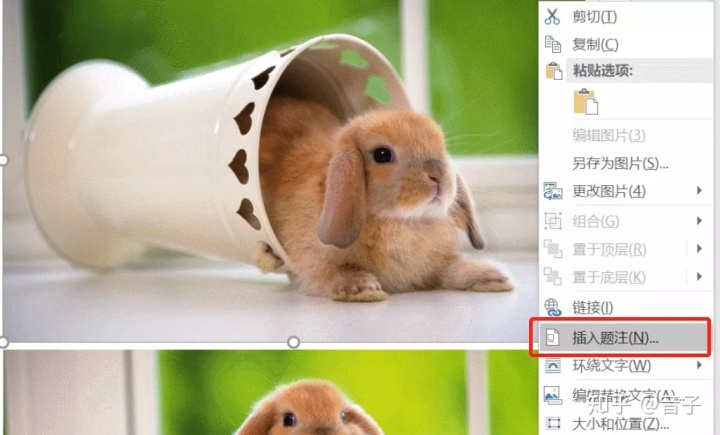Open 链接(I) from the context menu
Viewport: 720px width, 435px height.
coord(592,307)
